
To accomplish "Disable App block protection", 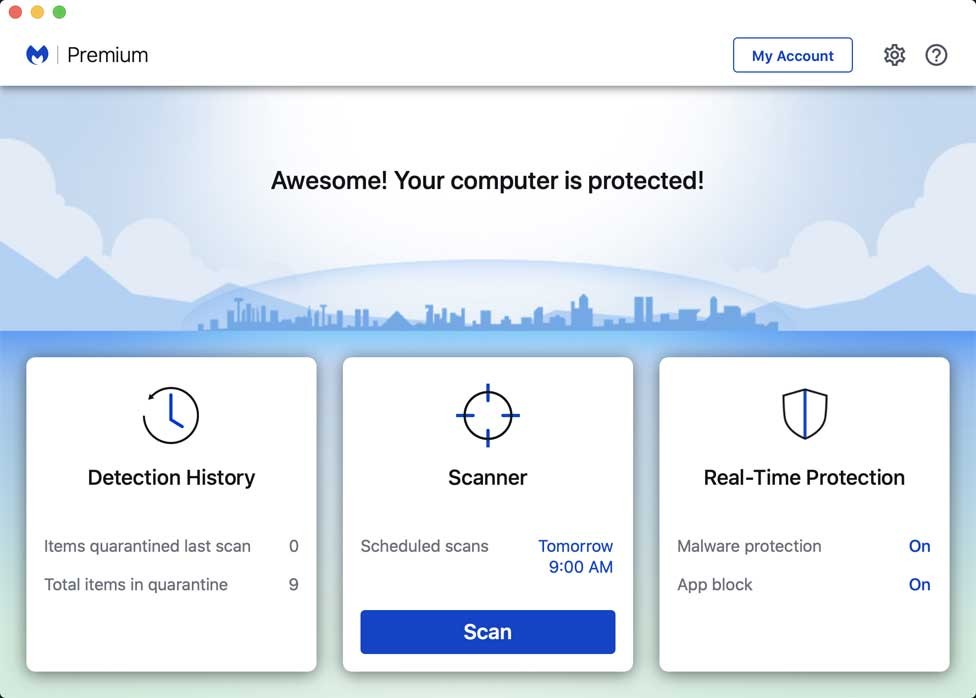I will (919, 584).
